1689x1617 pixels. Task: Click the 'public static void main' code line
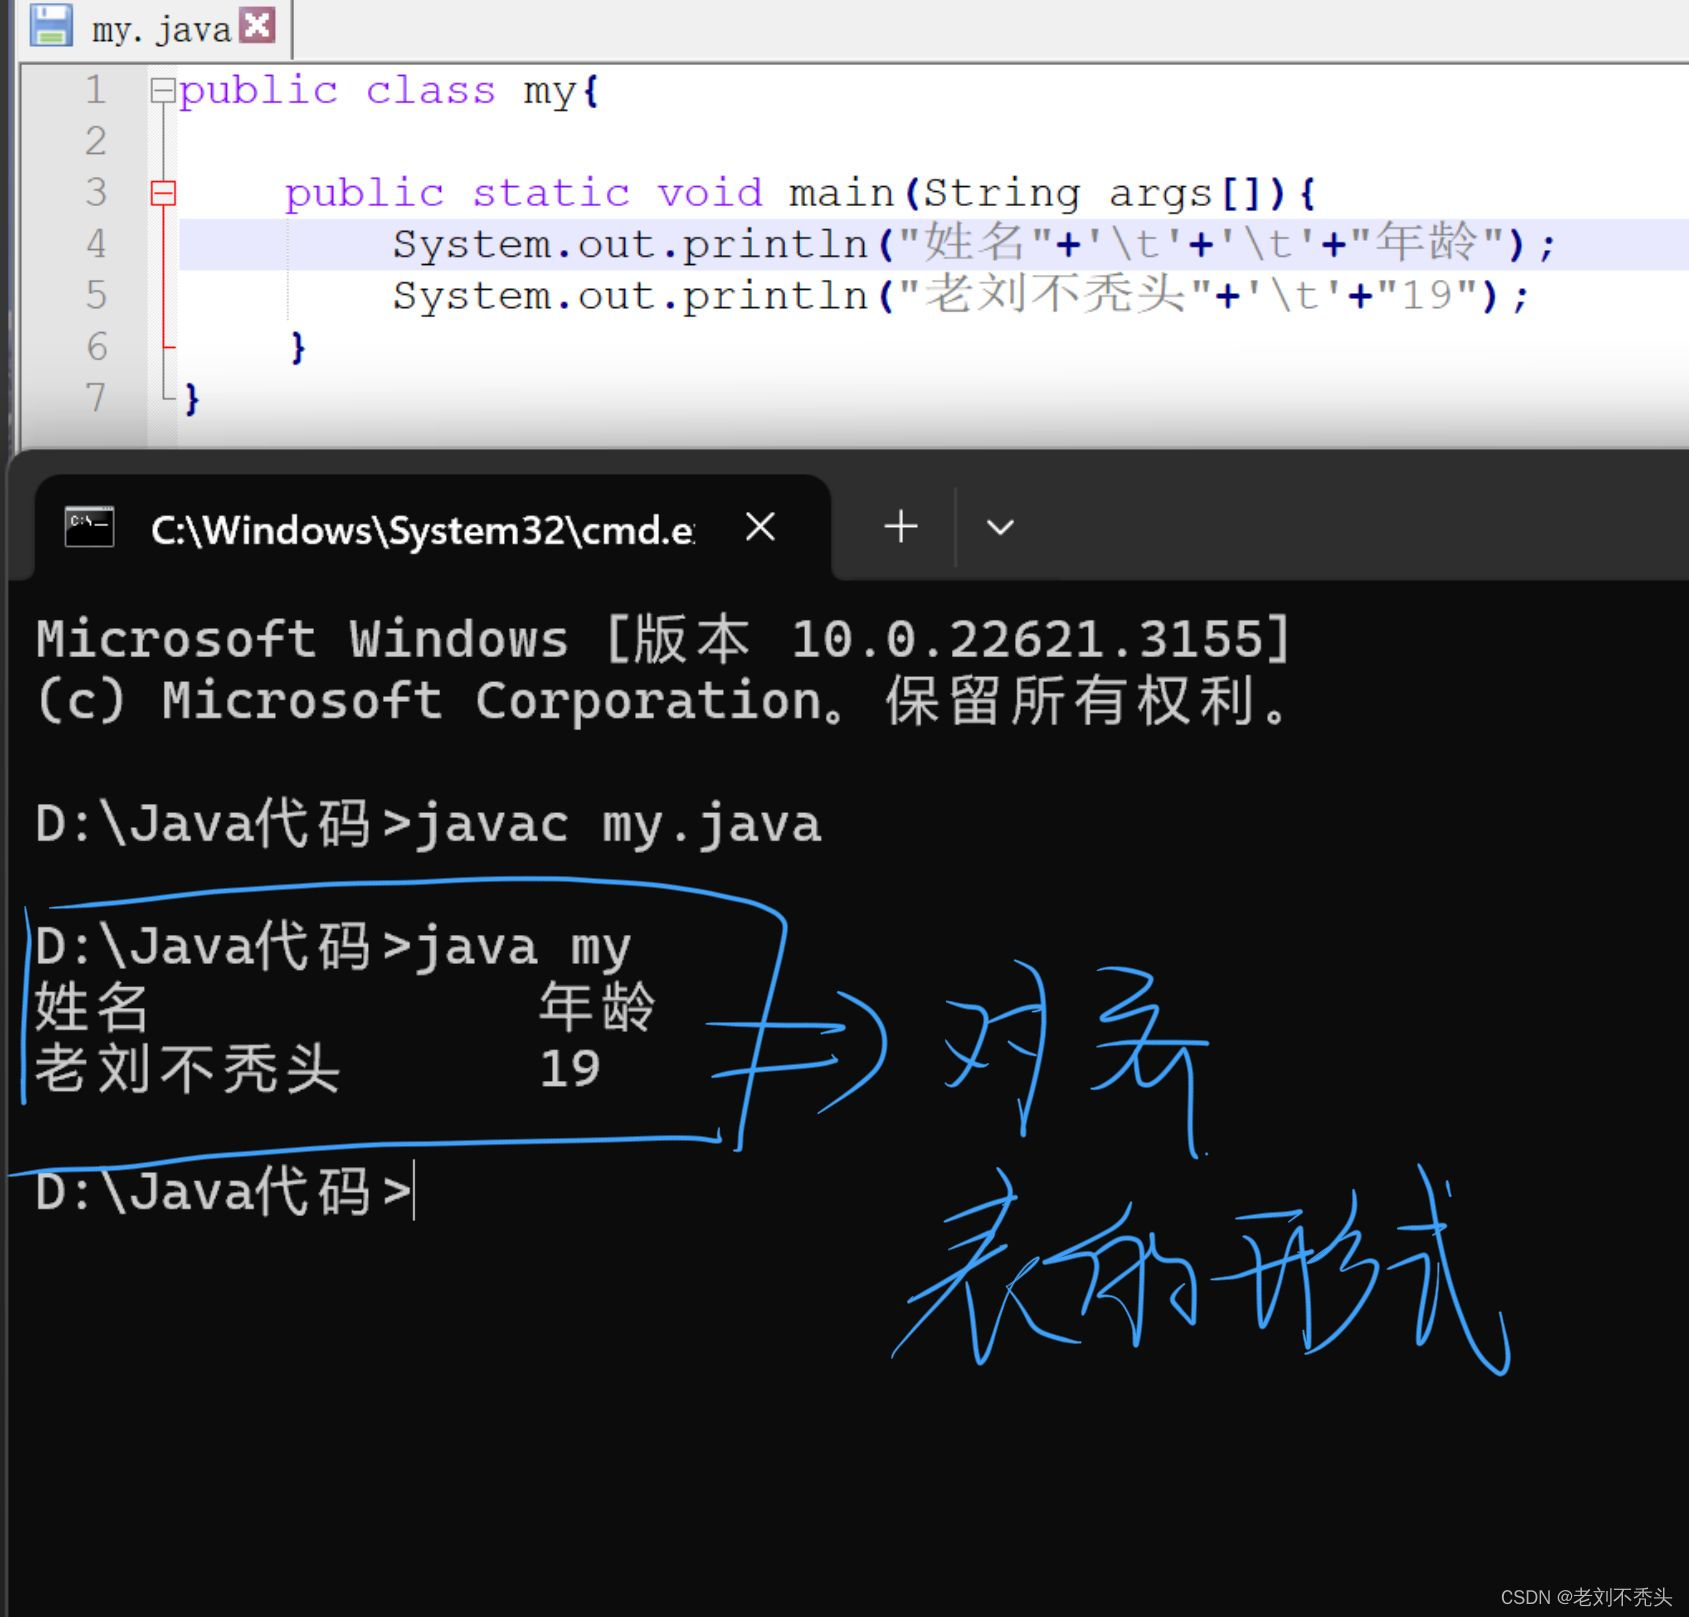[801, 193]
